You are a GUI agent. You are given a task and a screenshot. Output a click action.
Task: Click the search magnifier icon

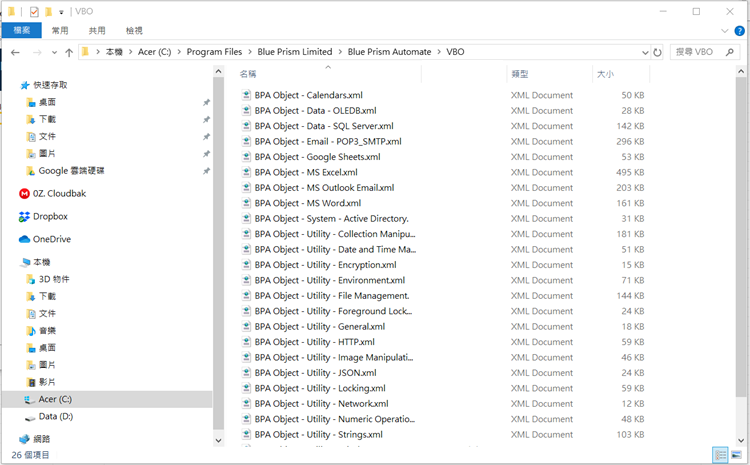[729, 52]
